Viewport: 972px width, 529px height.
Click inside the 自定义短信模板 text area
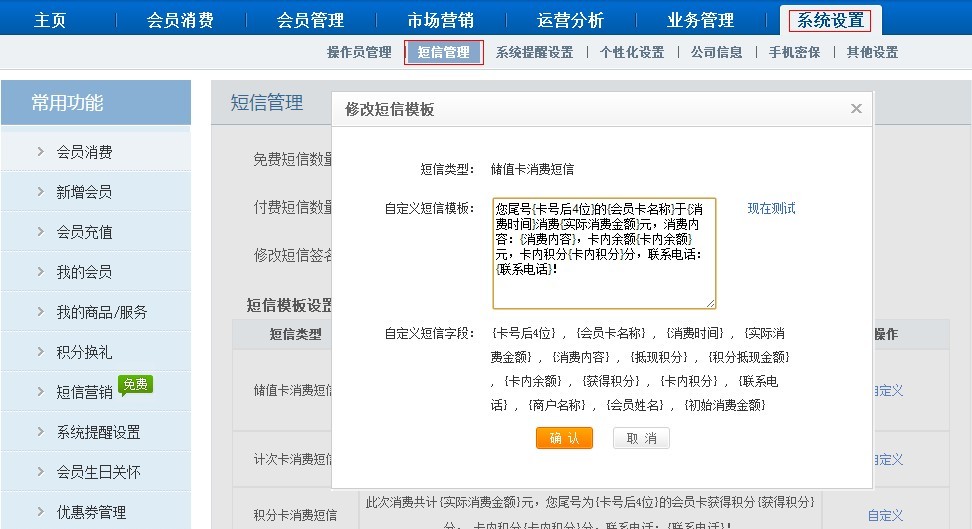tap(604, 253)
